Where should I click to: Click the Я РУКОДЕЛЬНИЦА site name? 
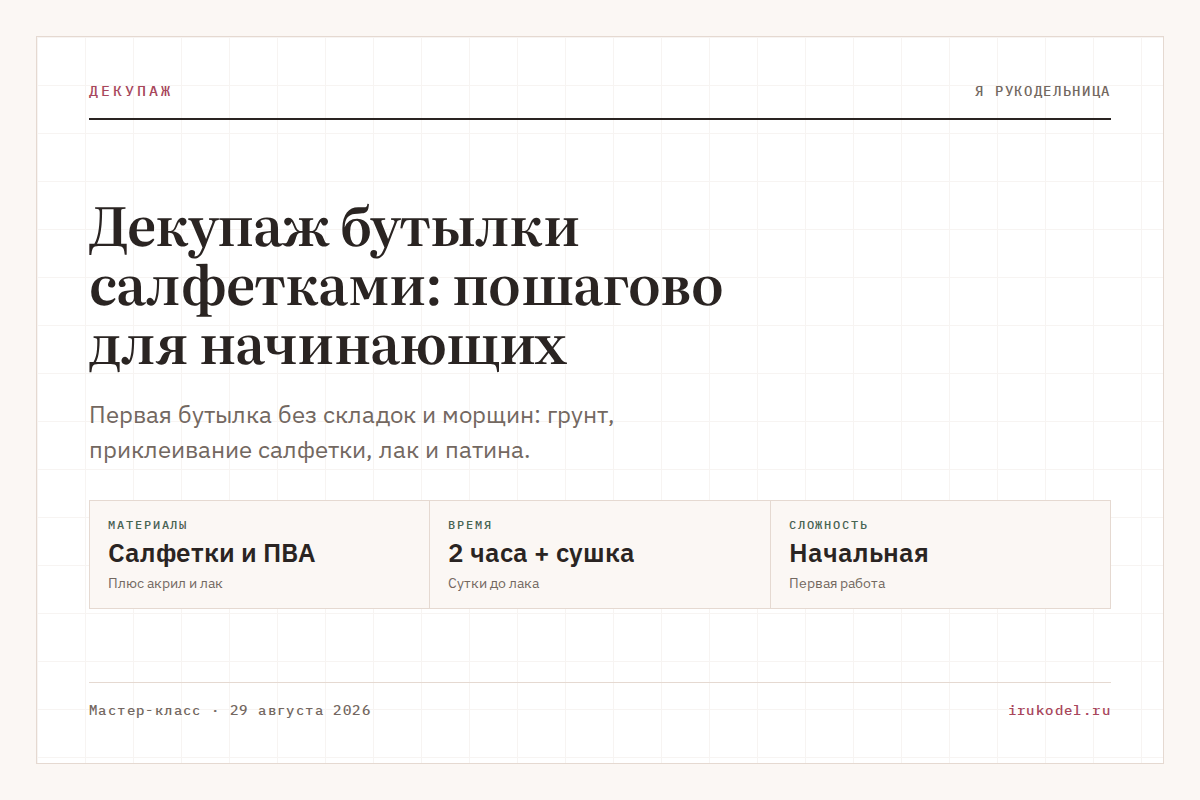(1043, 91)
